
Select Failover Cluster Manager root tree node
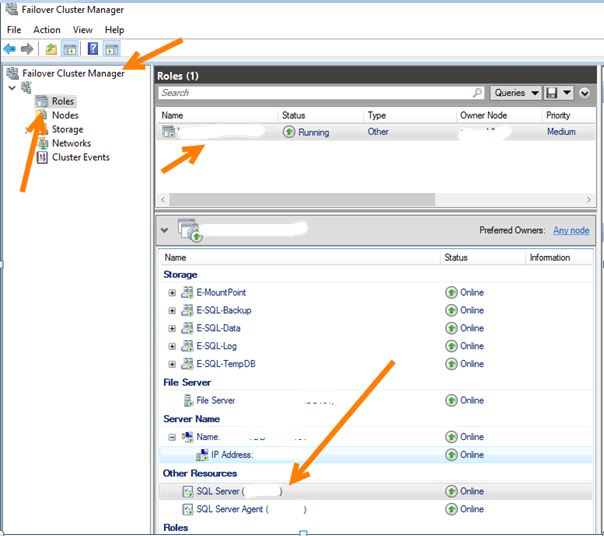pos(73,73)
